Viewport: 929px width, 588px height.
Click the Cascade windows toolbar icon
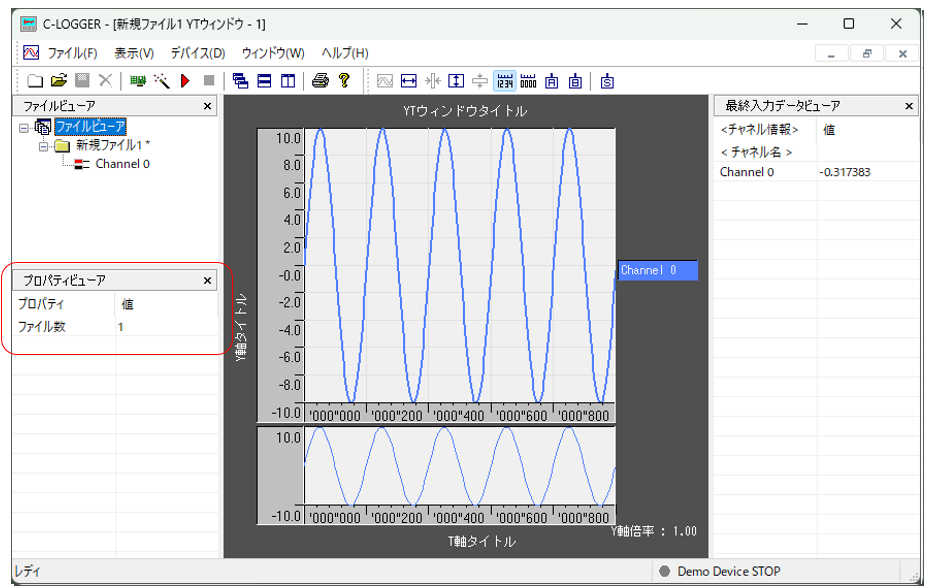[240, 81]
